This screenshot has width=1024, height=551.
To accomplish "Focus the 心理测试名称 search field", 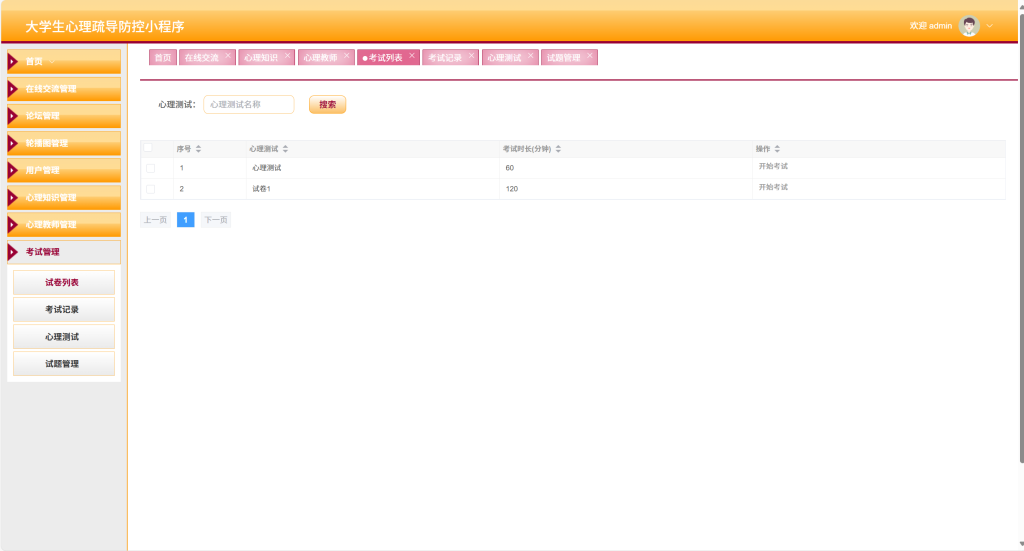I will [249, 104].
